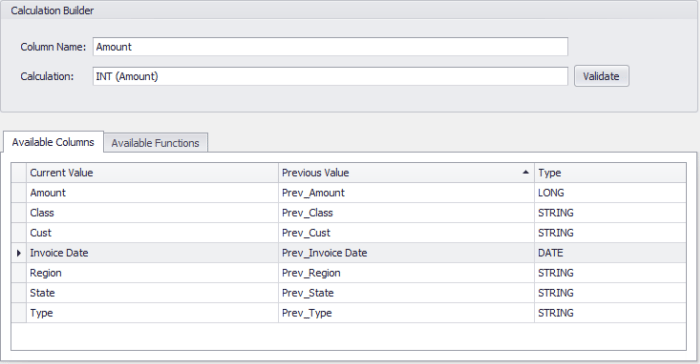Click the row indicator arrow beside Invoice Date

tap(19, 253)
